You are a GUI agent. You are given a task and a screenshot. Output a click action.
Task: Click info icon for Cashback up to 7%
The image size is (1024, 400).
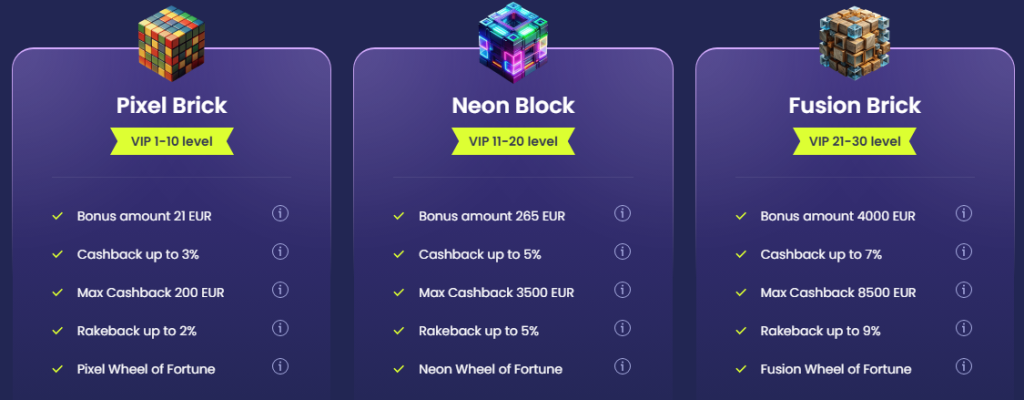click(x=964, y=252)
